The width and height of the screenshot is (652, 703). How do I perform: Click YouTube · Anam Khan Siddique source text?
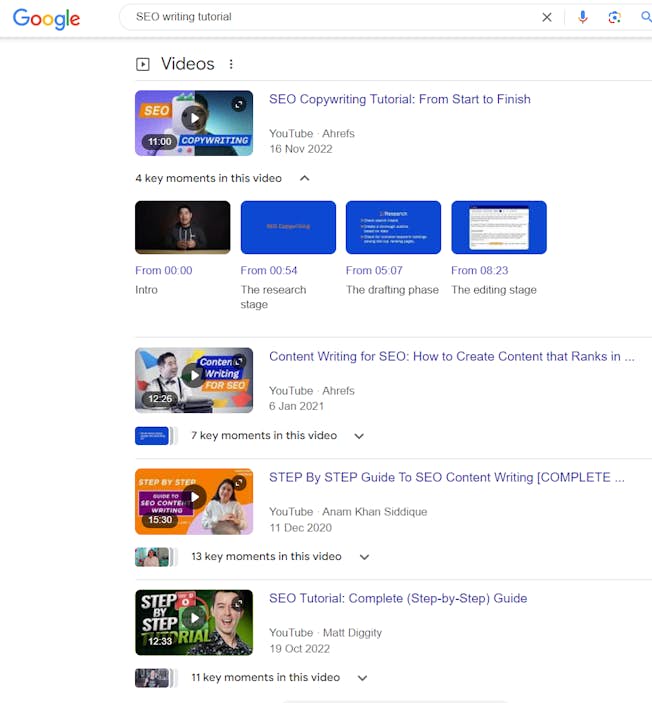(x=348, y=512)
